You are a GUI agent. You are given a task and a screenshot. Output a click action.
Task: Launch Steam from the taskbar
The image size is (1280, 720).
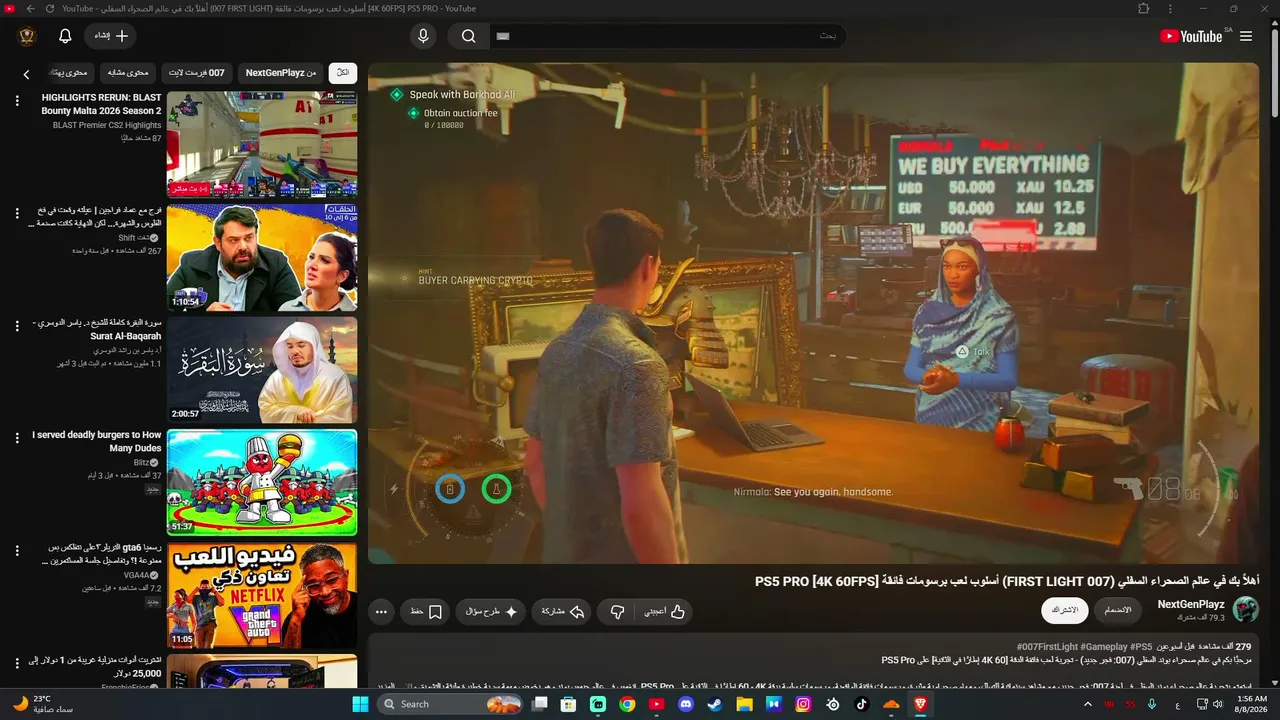pyautogui.click(x=715, y=704)
